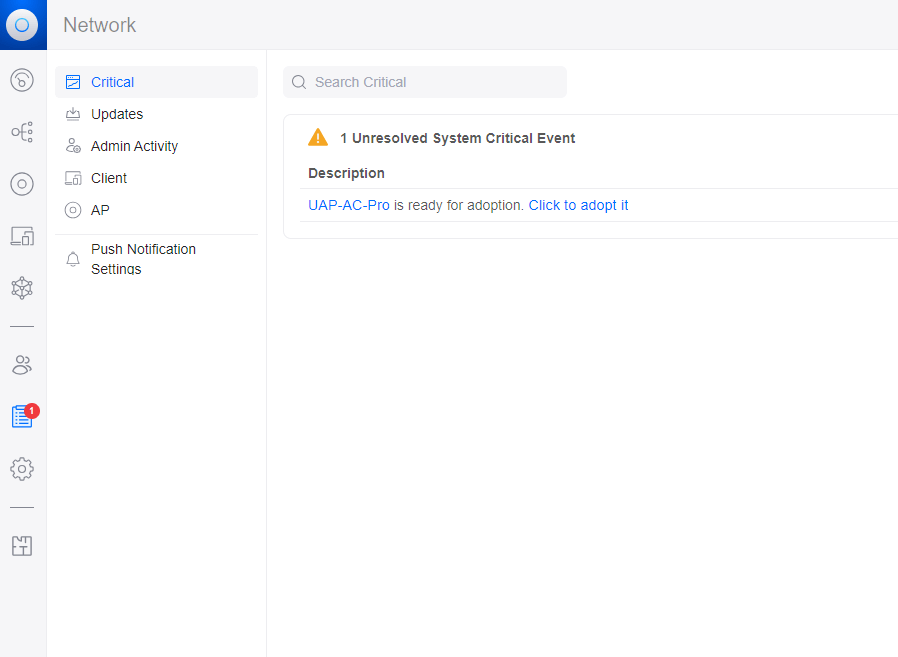This screenshot has height=657, width=898.
Task: Open the UniFi Devices circle icon
Action: point(22,184)
